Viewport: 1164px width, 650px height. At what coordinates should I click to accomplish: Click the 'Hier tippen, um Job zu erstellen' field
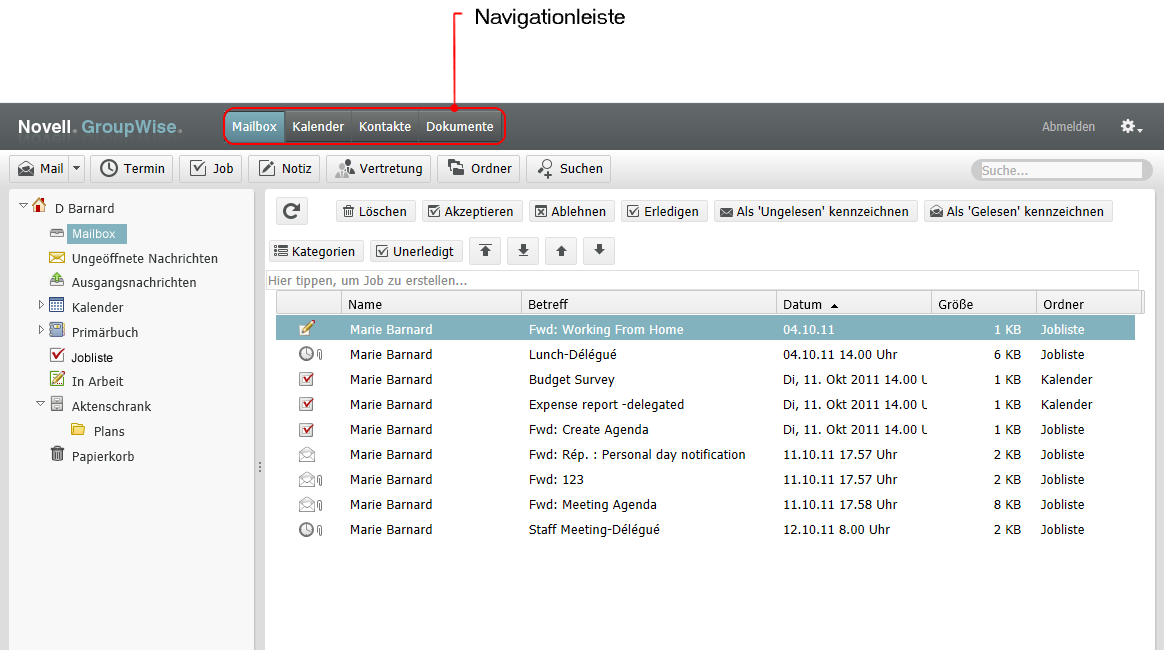click(x=702, y=280)
